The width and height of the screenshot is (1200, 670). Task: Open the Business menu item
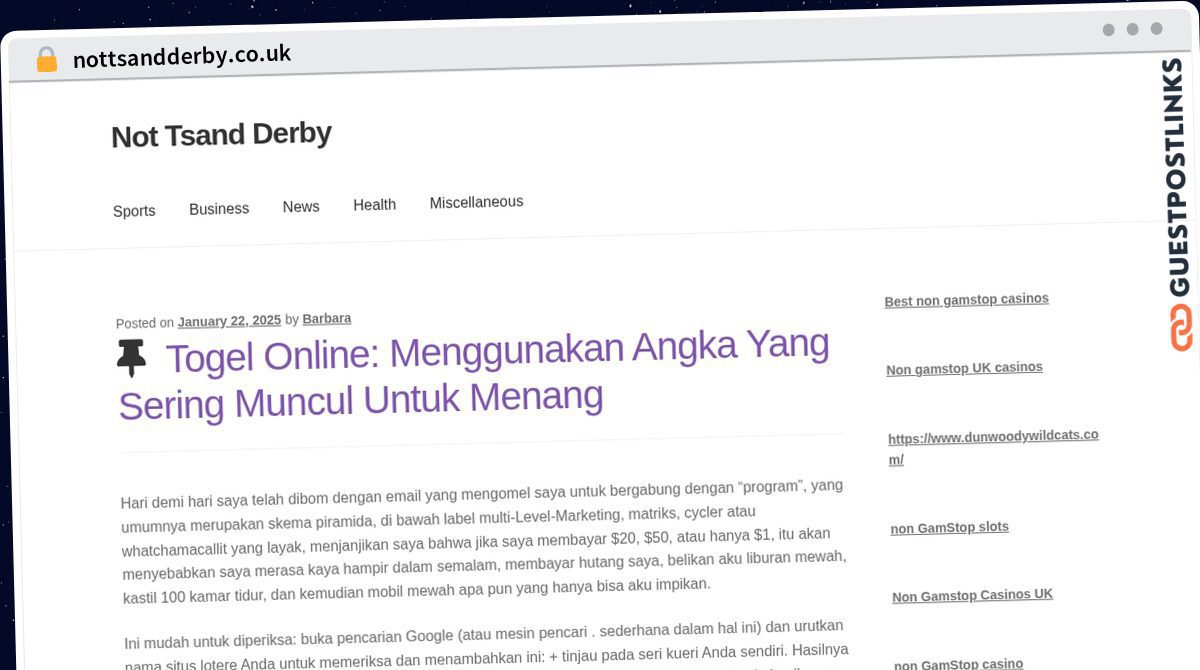pos(219,209)
